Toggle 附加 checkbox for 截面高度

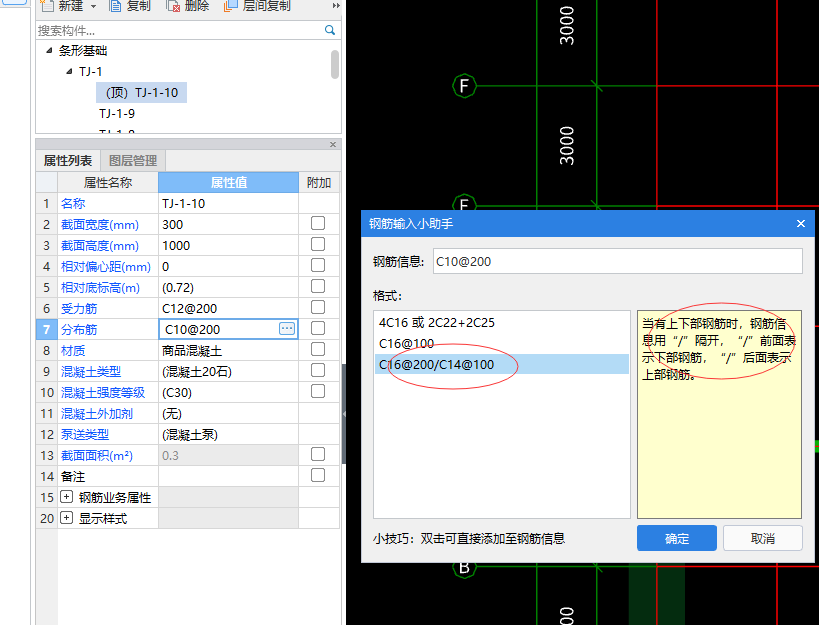(318, 244)
